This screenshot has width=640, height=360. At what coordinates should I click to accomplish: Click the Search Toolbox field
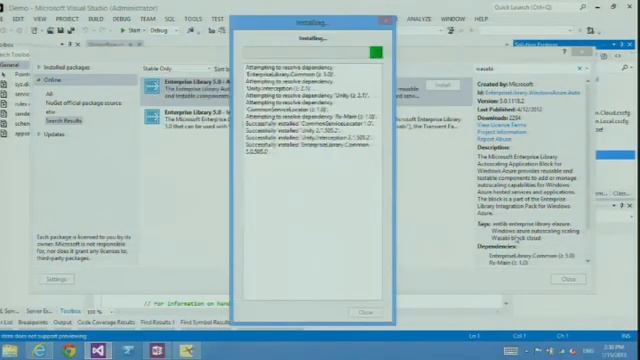[x=15, y=54]
